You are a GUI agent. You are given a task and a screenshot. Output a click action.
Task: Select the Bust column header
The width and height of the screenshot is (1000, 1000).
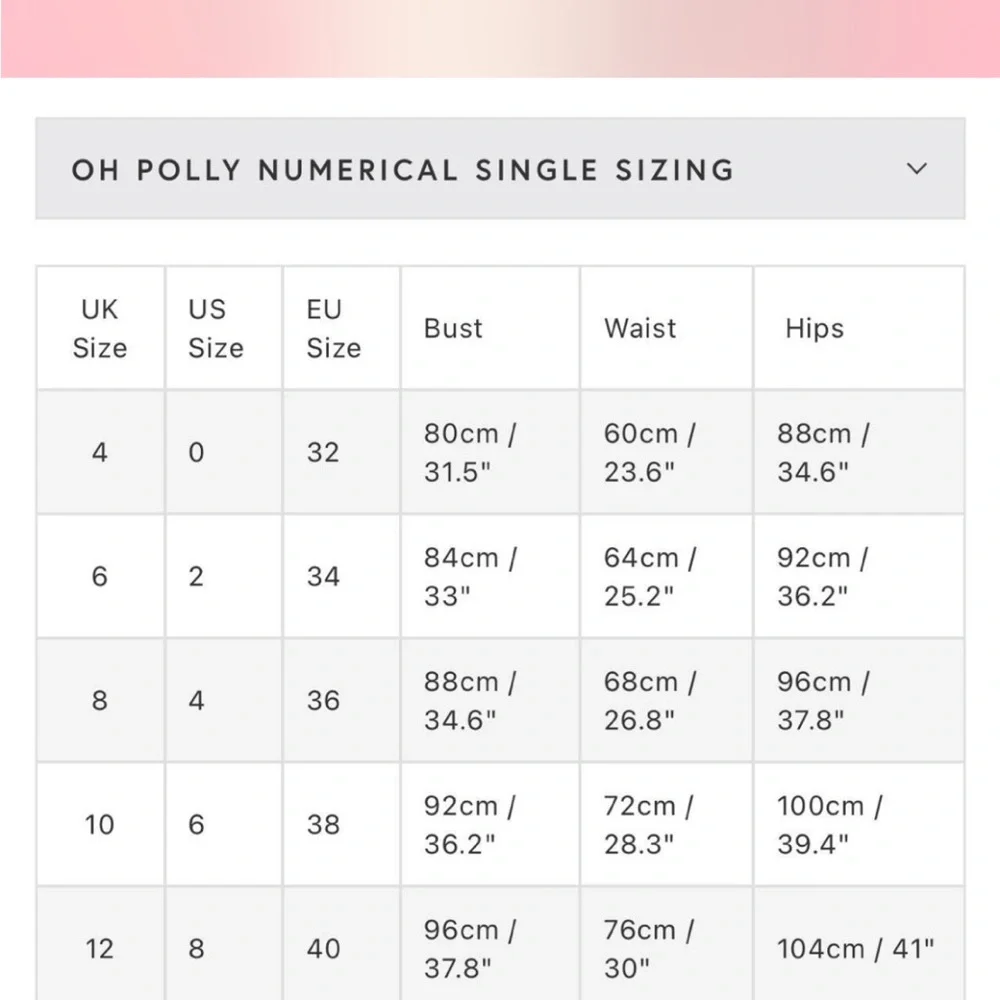490,328
